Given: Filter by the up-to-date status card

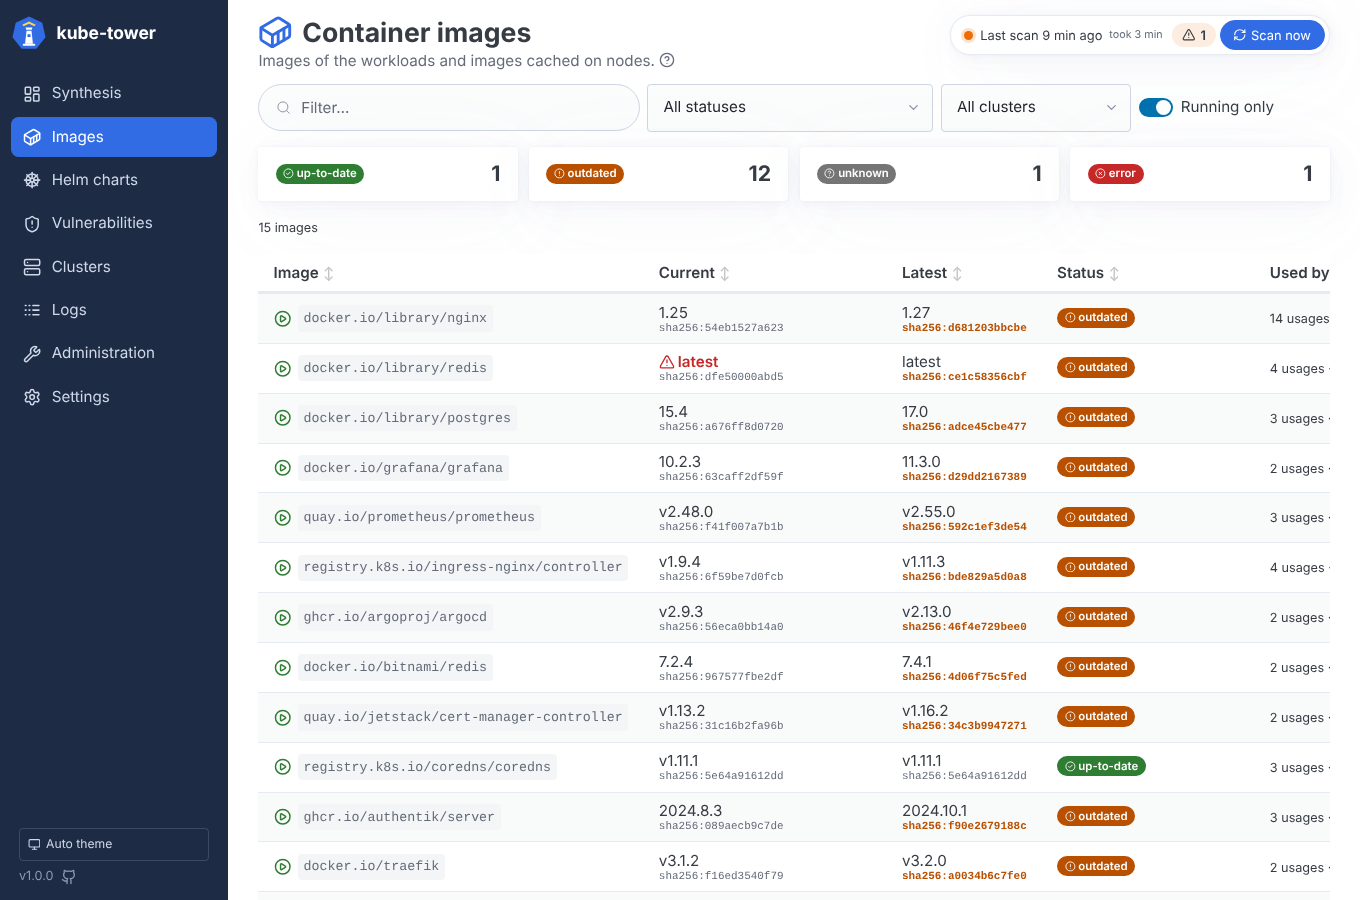Looking at the screenshot, I should [x=388, y=174].
